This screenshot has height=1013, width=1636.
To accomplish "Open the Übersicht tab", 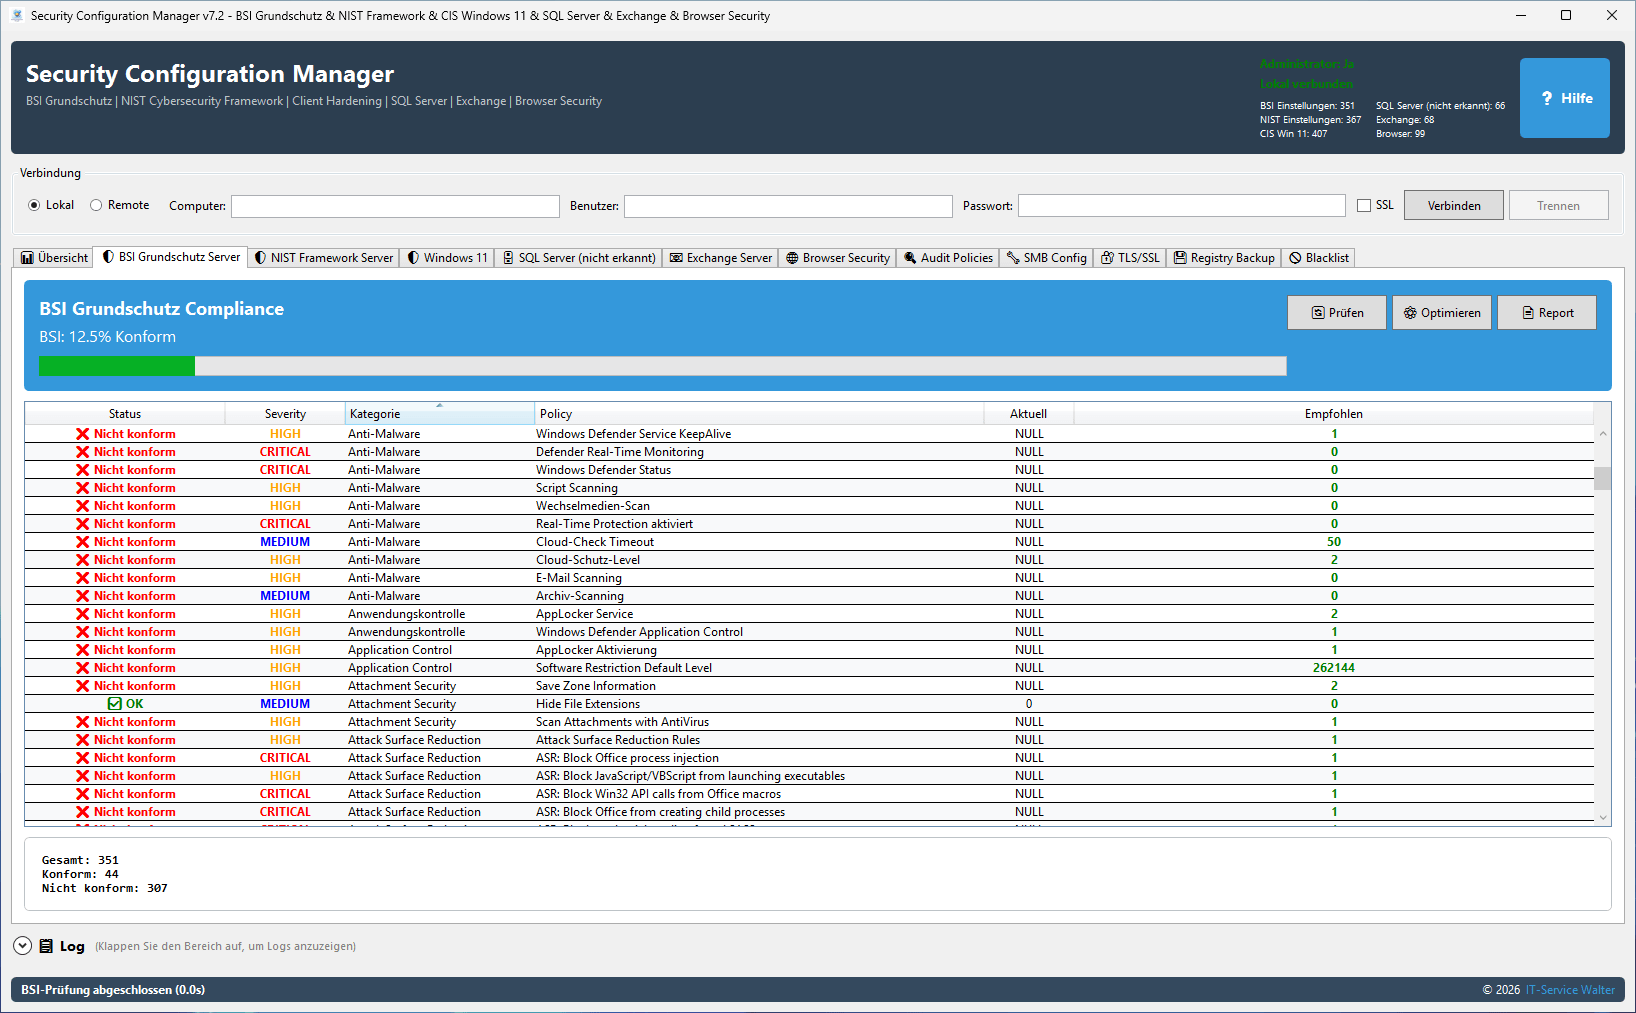I will click(x=55, y=258).
